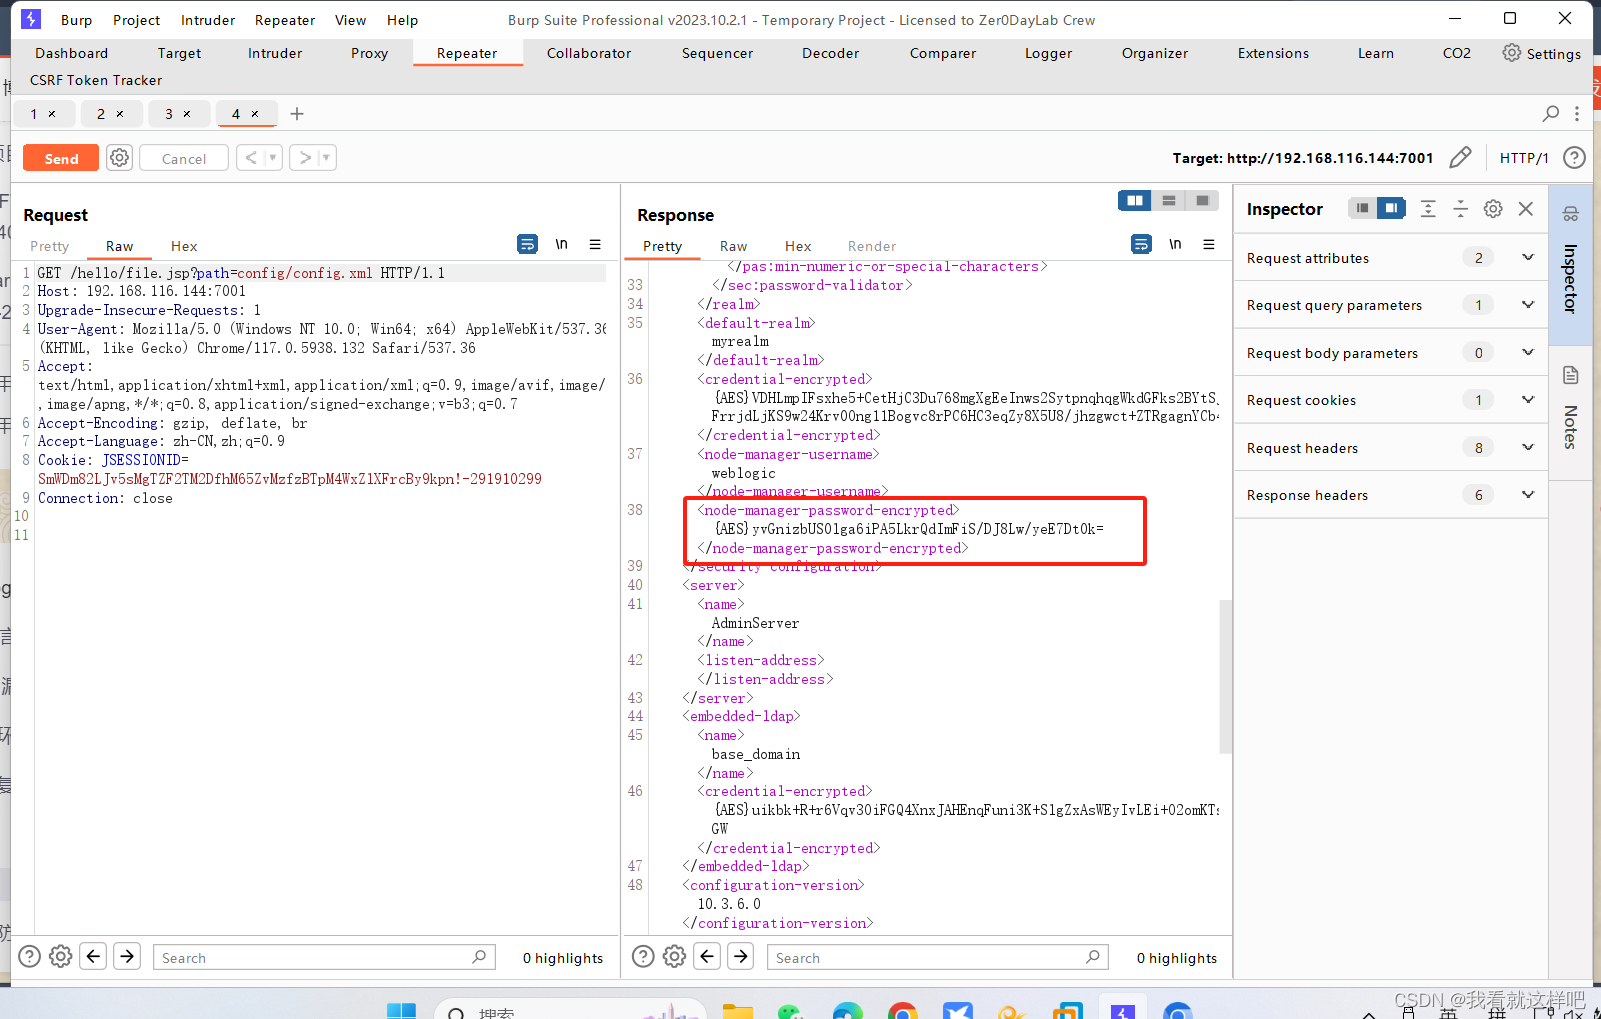Jump to previous response search match

tap(708, 957)
